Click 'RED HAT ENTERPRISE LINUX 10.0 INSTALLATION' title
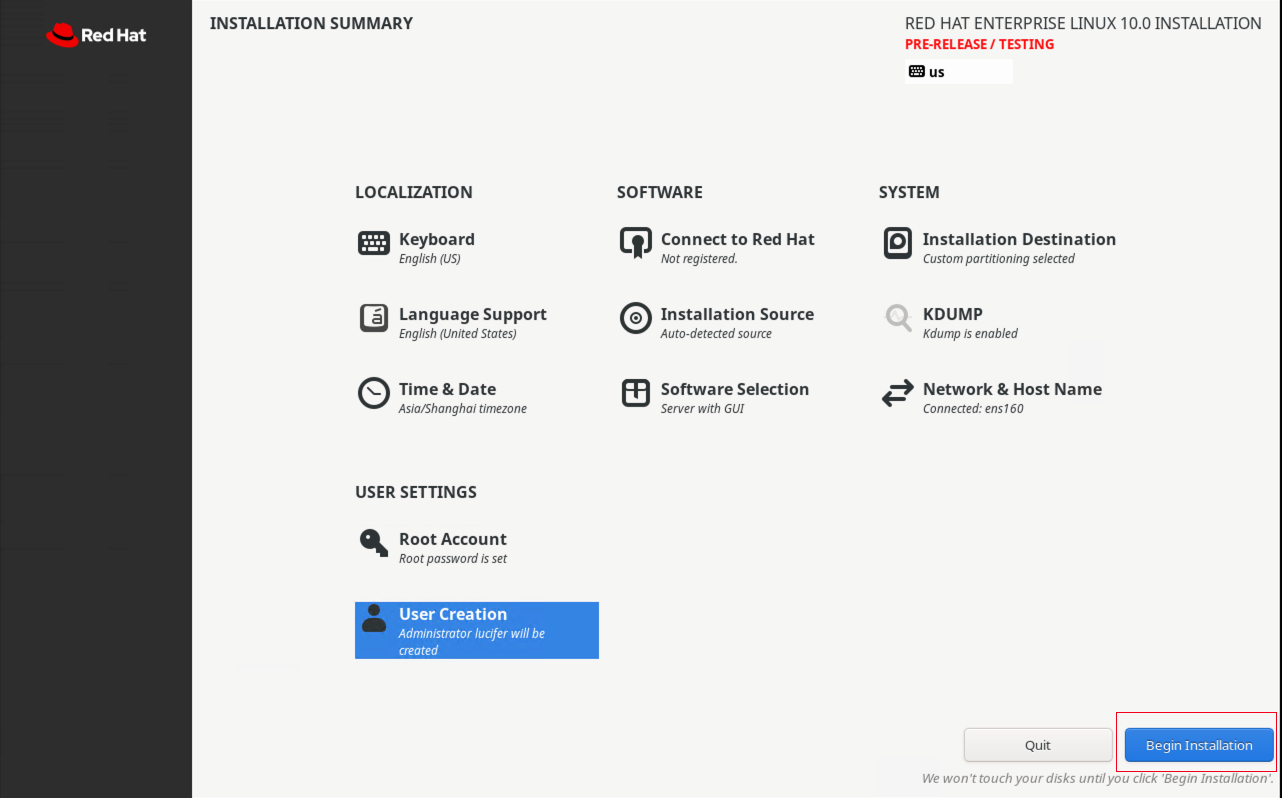The width and height of the screenshot is (1282, 798). click(1083, 23)
